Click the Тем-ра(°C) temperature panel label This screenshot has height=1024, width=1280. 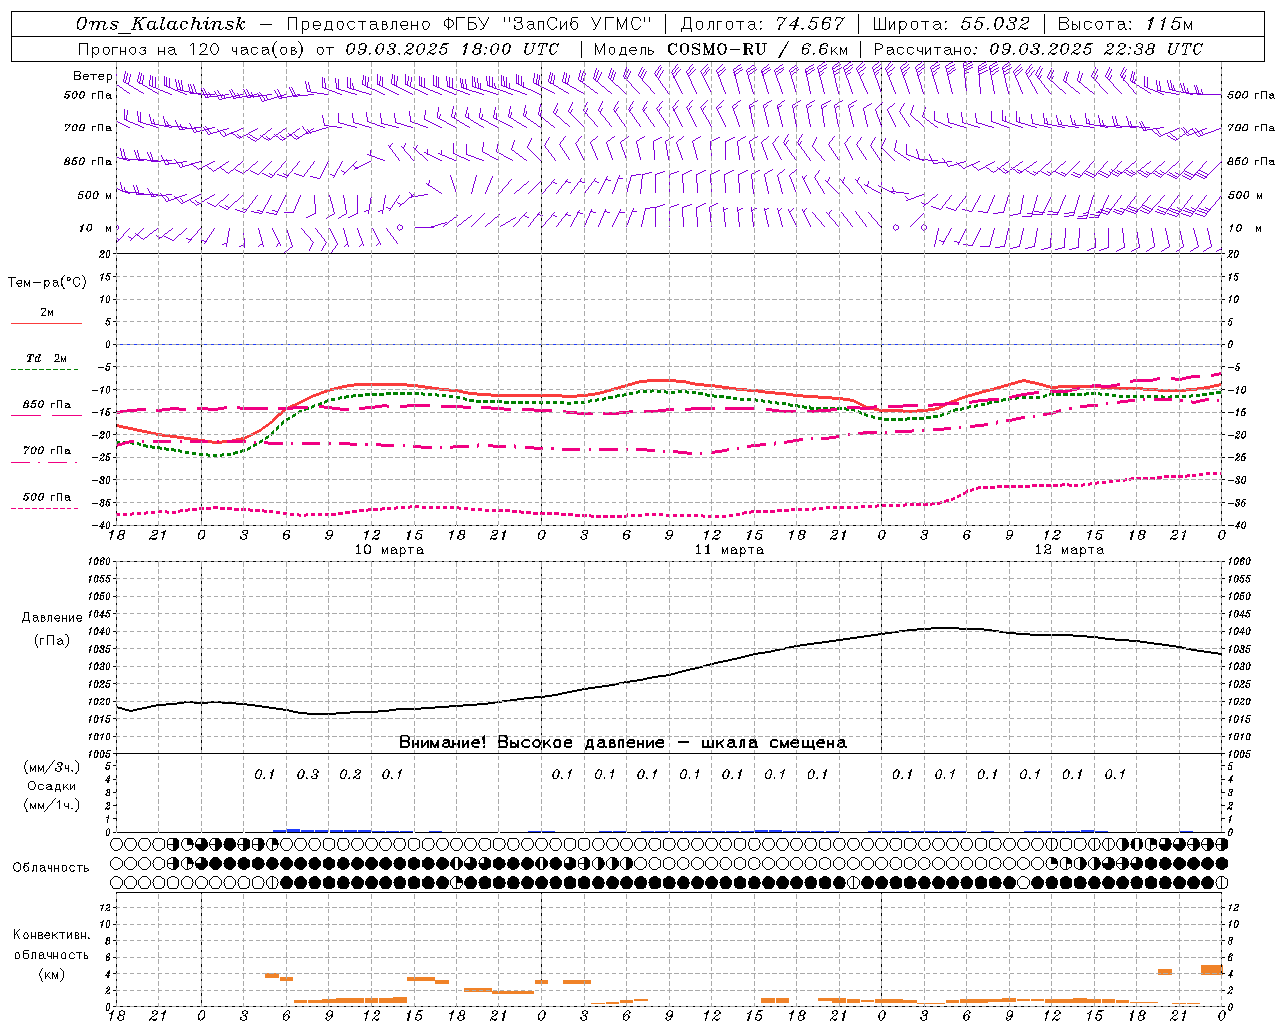click(x=47, y=283)
